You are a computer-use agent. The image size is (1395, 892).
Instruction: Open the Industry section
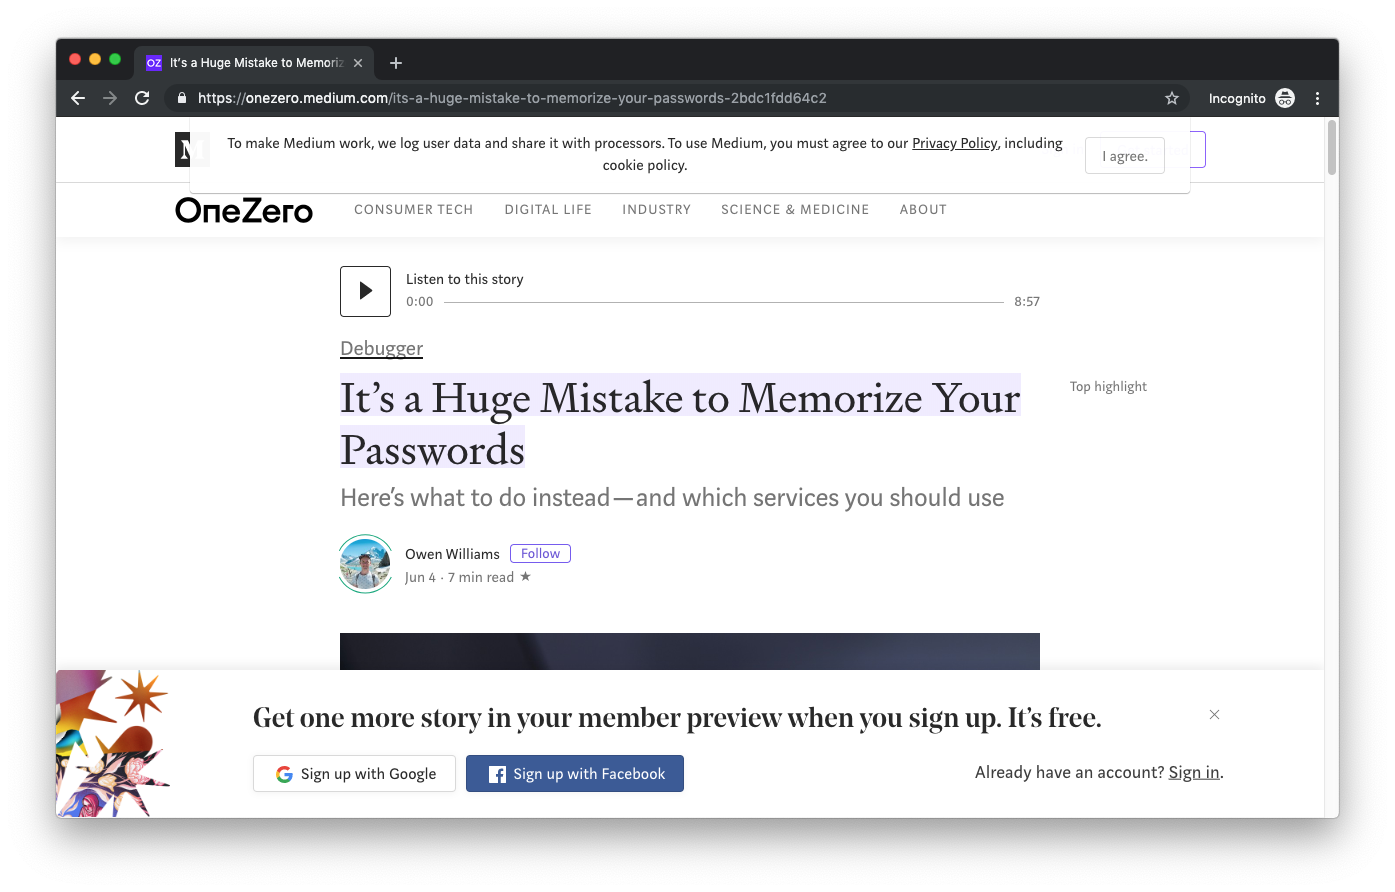click(x=656, y=210)
